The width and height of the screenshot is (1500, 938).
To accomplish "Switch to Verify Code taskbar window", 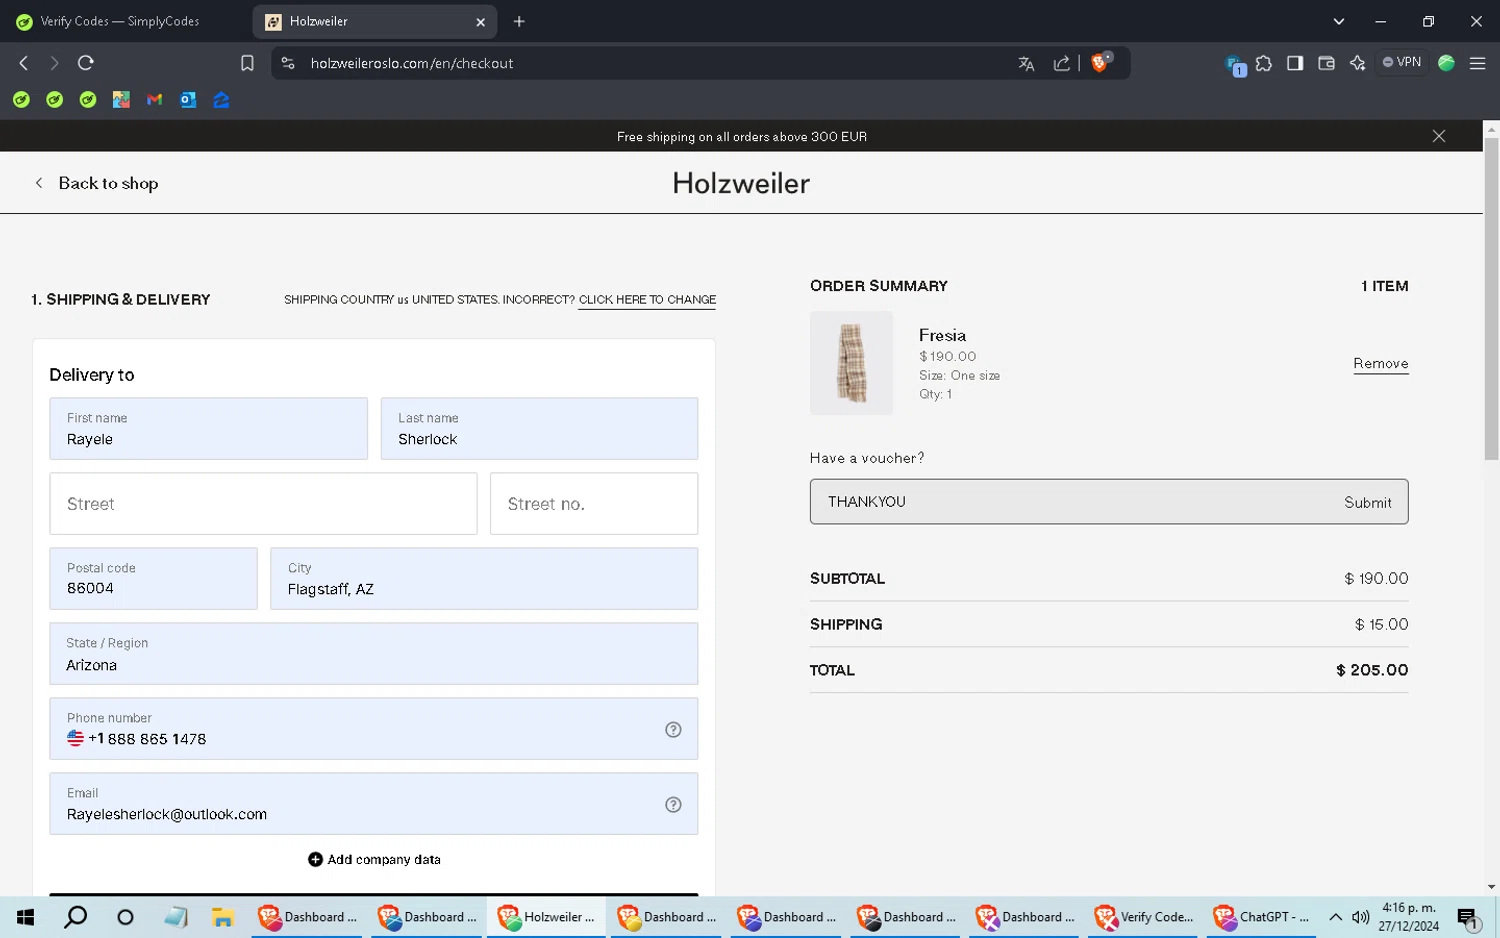I will (x=1144, y=917).
